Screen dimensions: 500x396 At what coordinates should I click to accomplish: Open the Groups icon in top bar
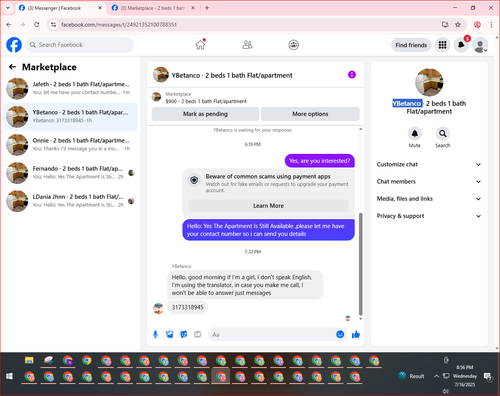tap(293, 45)
